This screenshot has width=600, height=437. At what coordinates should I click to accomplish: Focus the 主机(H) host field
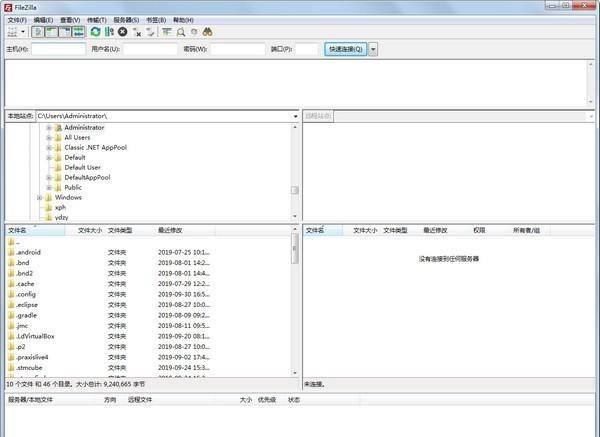click(x=59, y=49)
